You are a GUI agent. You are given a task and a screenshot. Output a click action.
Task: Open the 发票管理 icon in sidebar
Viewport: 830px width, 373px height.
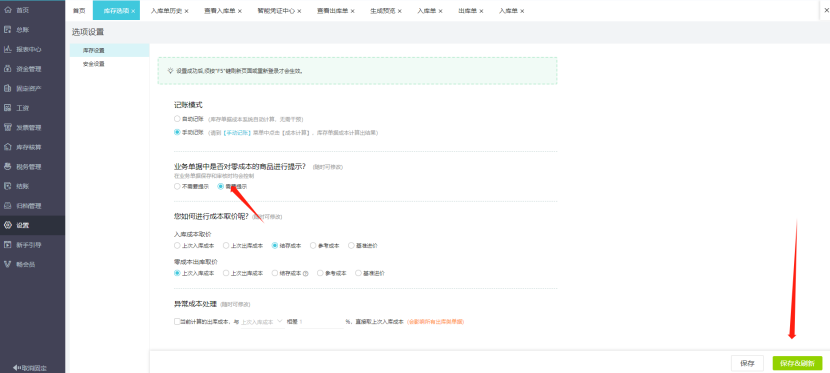click(7, 128)
